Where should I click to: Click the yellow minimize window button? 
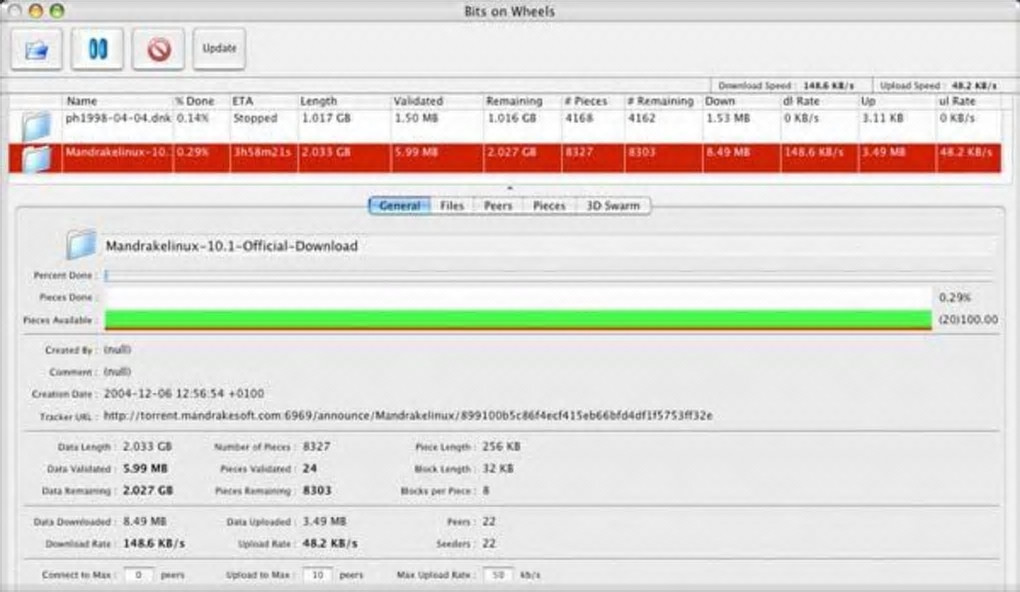coord(36,10)
